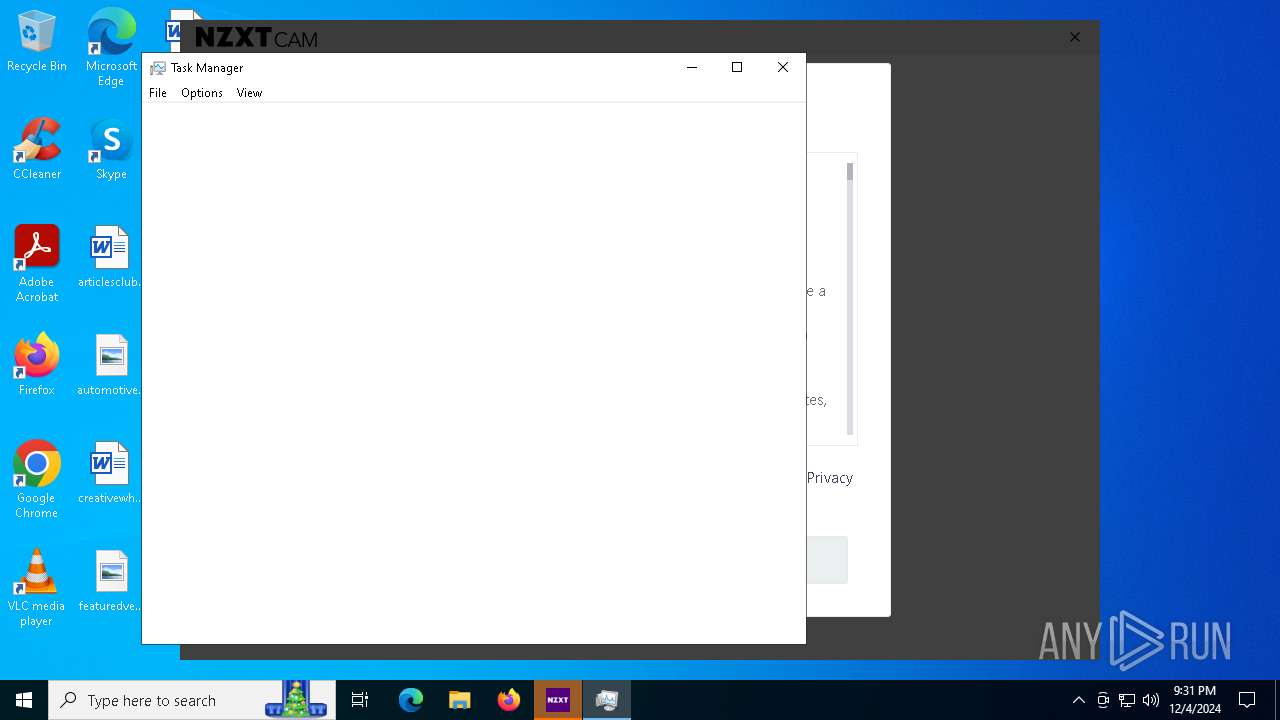Select featuredve image file icon

(x=110, y=581)
